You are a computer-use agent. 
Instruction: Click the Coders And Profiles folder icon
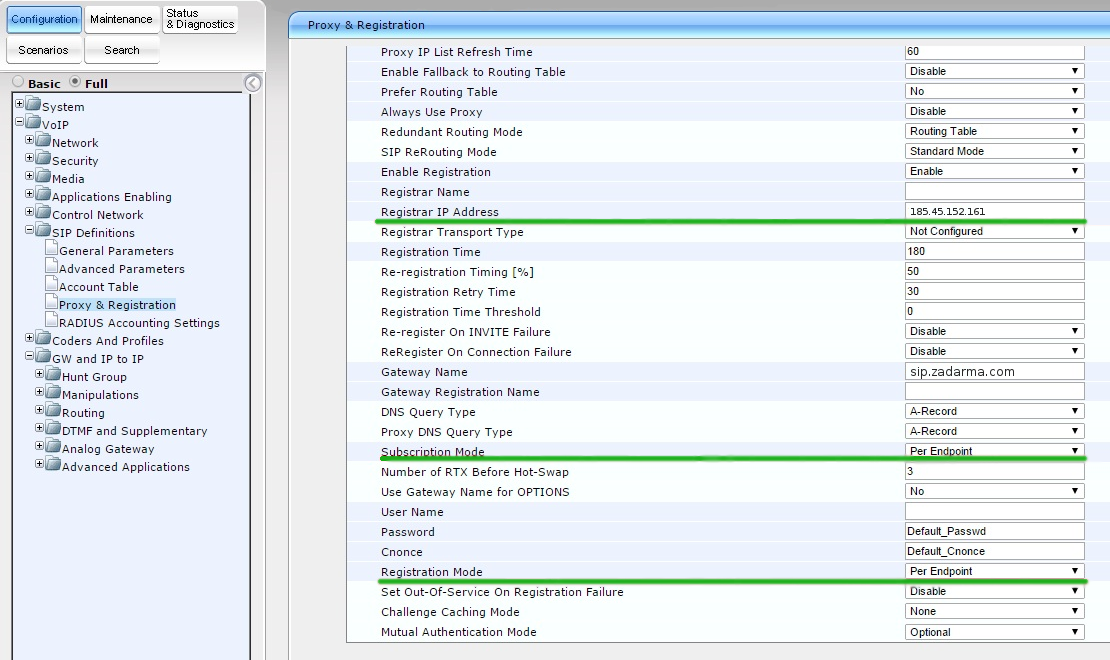(x=43, y=340)
